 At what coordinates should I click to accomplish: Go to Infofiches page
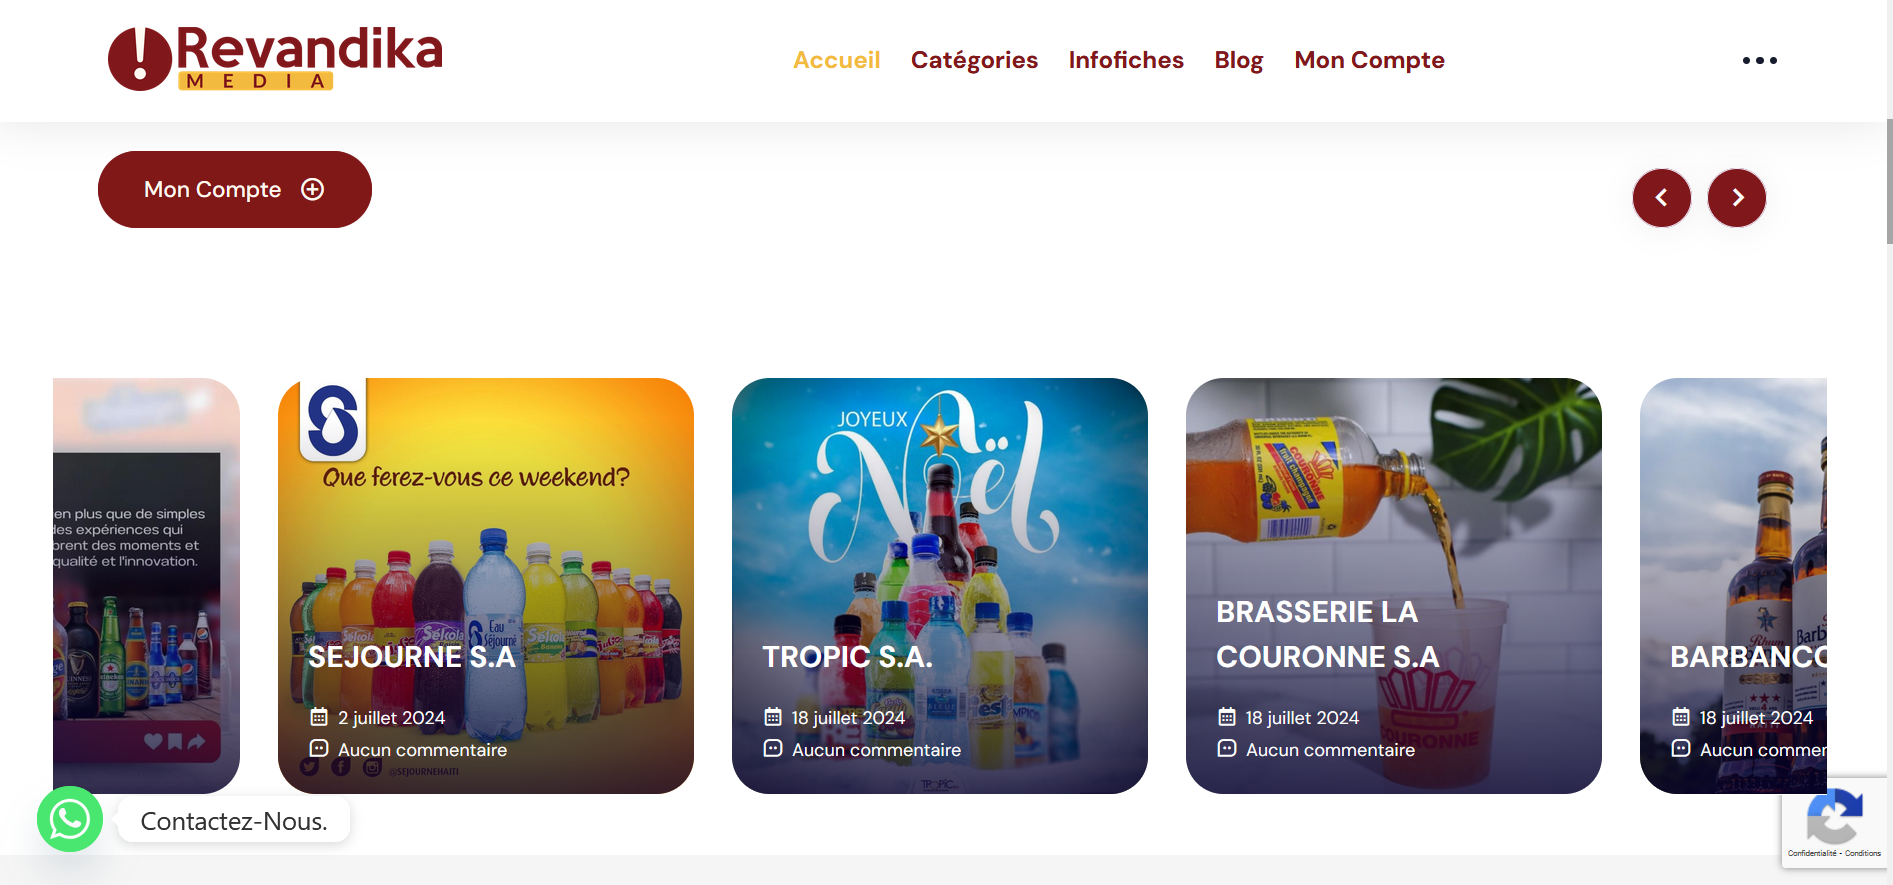1126,60
